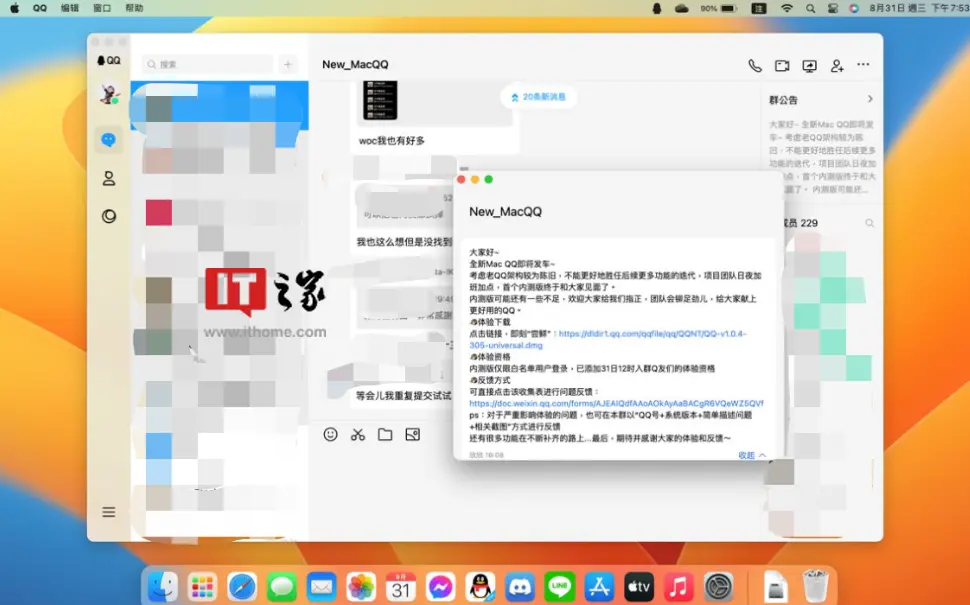Click the 20条新消息 new messages button
Image resolution: width=970 pixels, height=605 pixels.
538,97
